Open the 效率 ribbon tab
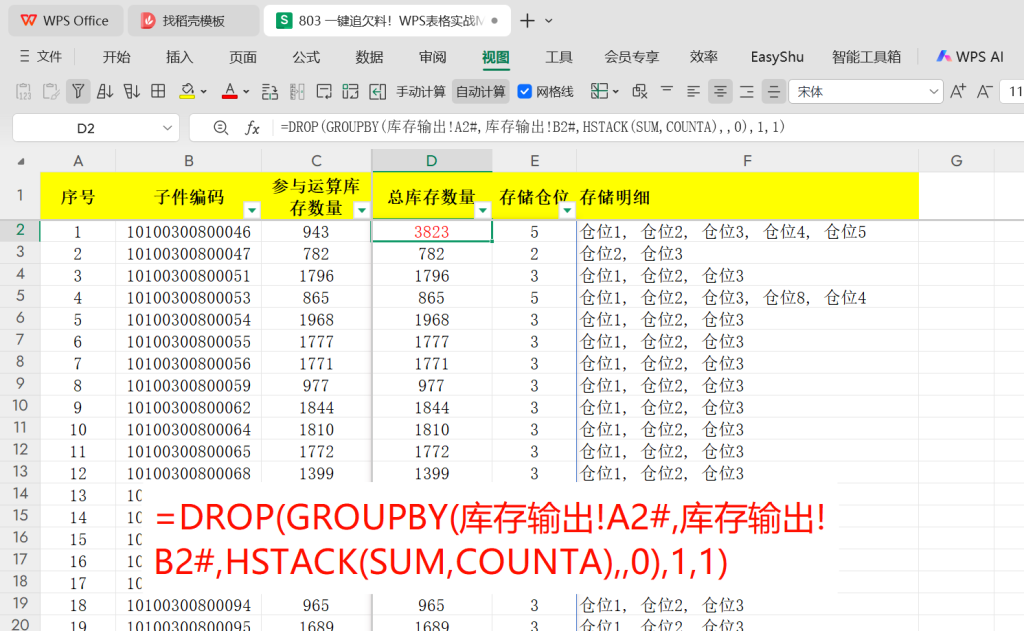The width and height of the screenshot is (1024, 631). 704,57
